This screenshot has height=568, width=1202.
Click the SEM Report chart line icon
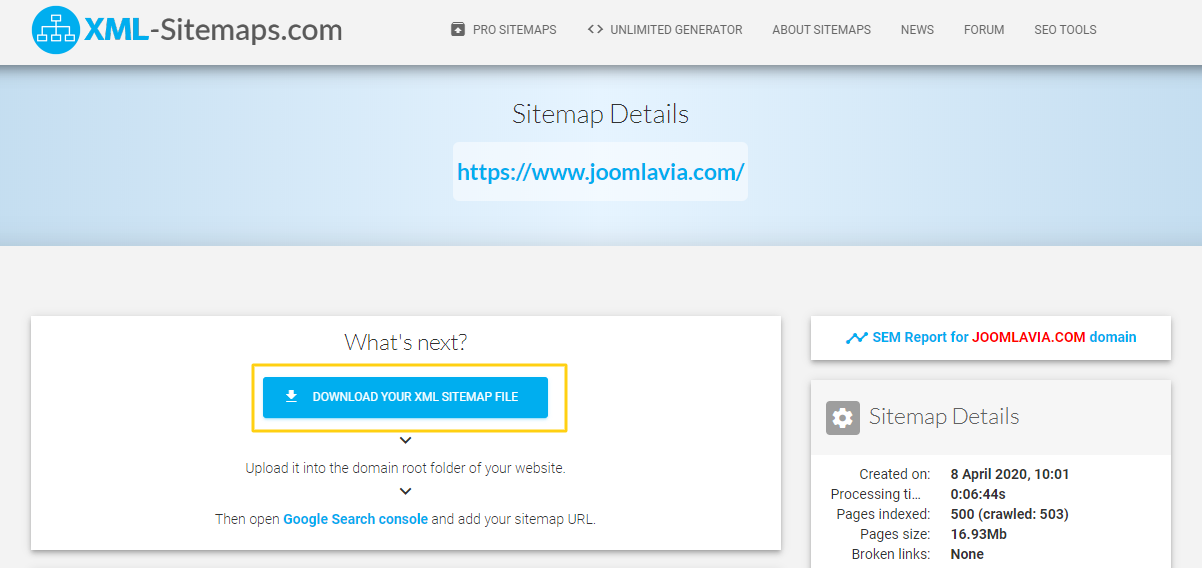[856, 338]
